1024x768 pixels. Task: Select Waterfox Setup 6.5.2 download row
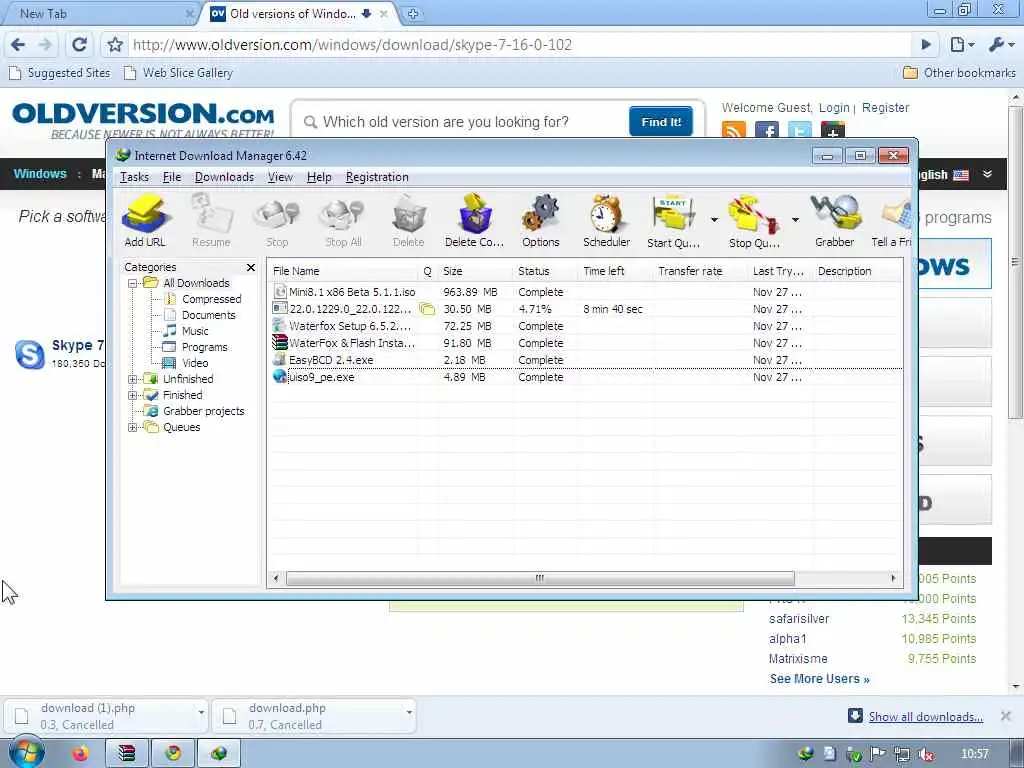point(584,326)
